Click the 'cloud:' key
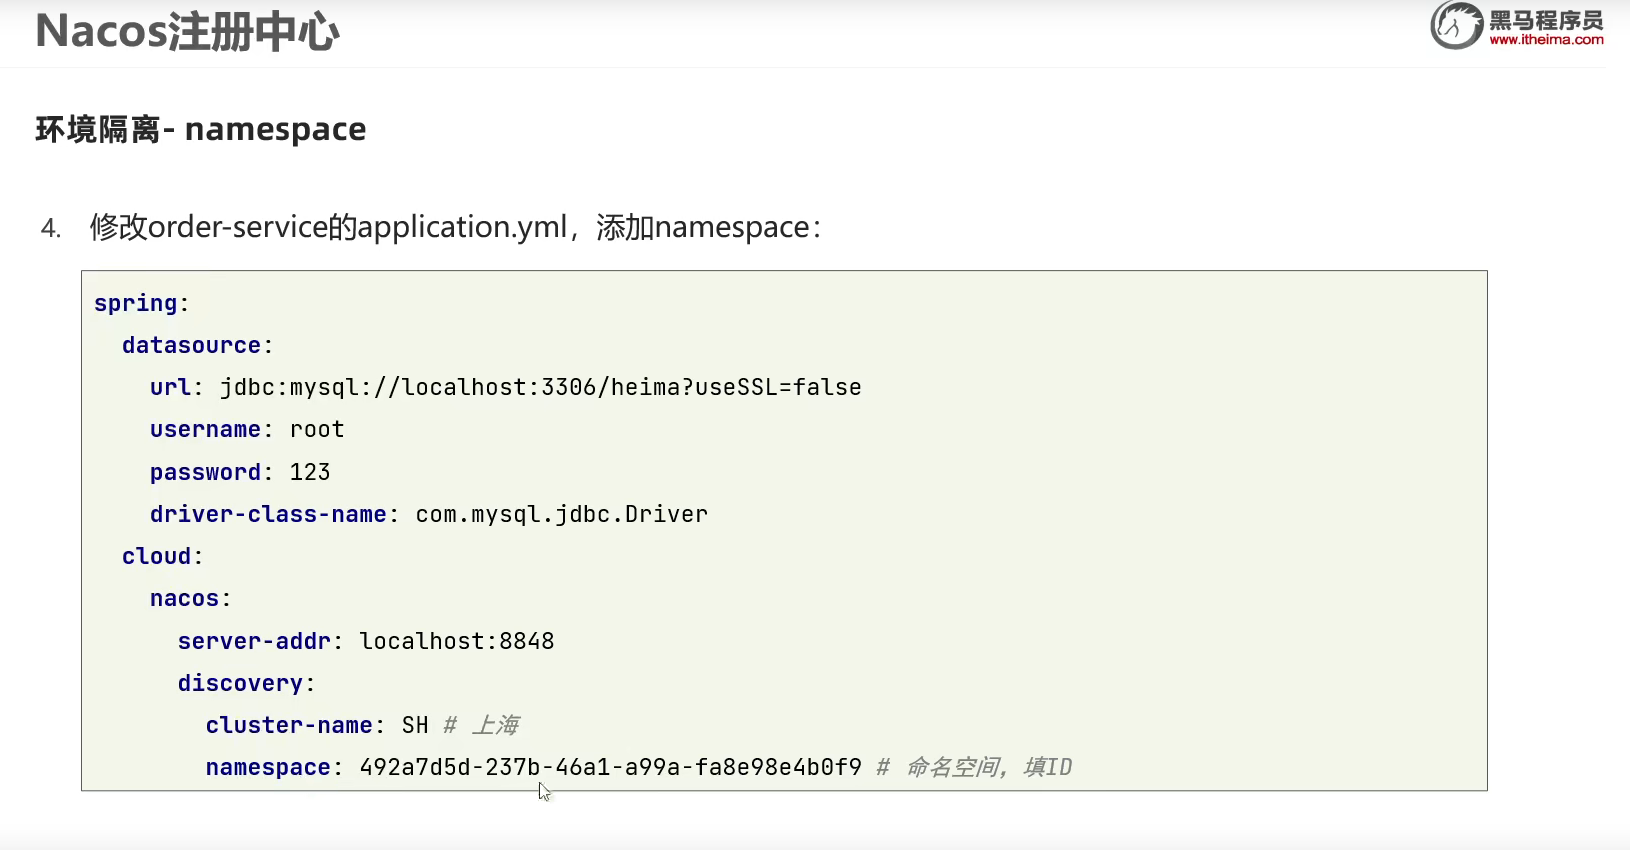This screenshot has width=1630, height=850. 163,557
